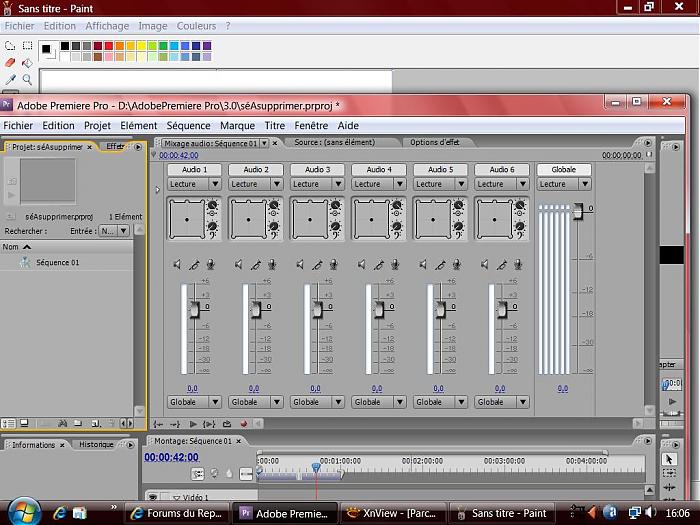Open Globale track Lecture automation dropdown

pos(564,184)
